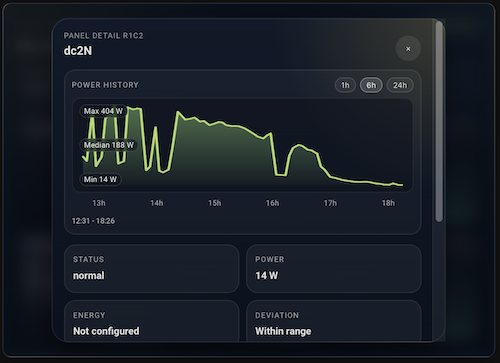Screen dimensions: 500x363
Task: Click the 12:31 - 18:26 time range text
Action: (93, 221)
